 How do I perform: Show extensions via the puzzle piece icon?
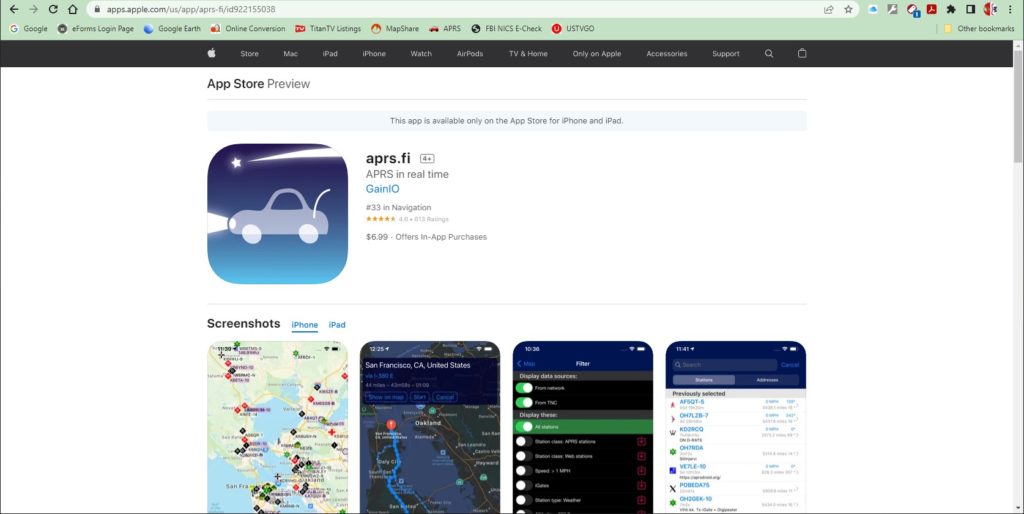(x=952, y=9)
